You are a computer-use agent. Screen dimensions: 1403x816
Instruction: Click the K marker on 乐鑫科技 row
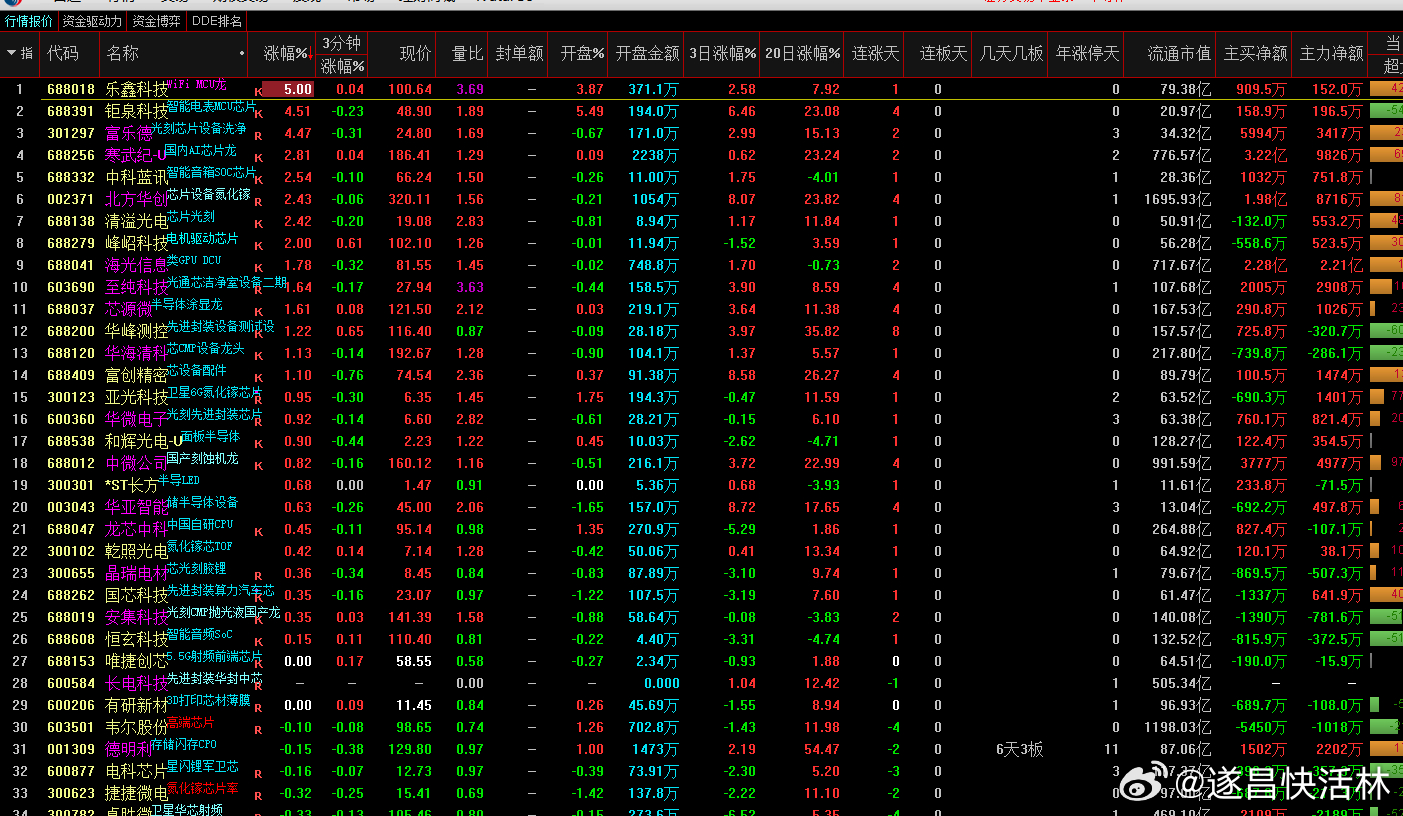tap(258, 92)
